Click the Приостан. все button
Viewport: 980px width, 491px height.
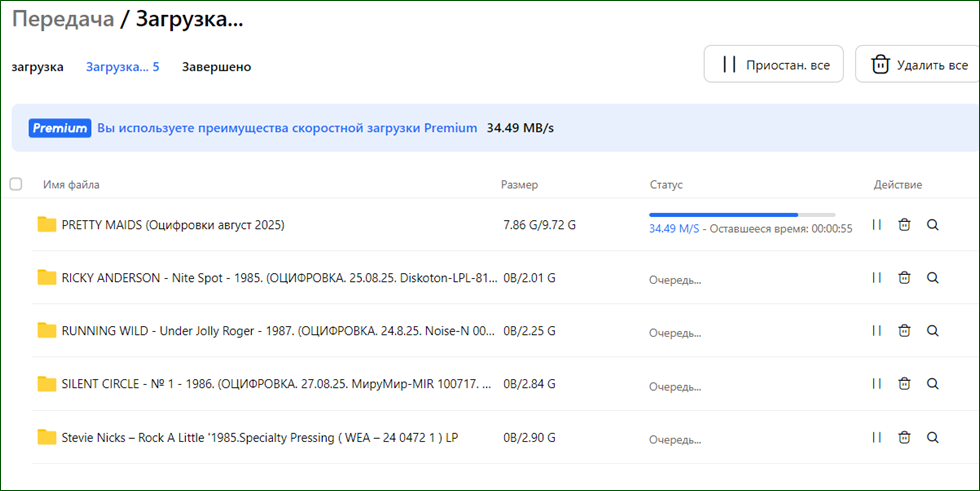[774, 64]
